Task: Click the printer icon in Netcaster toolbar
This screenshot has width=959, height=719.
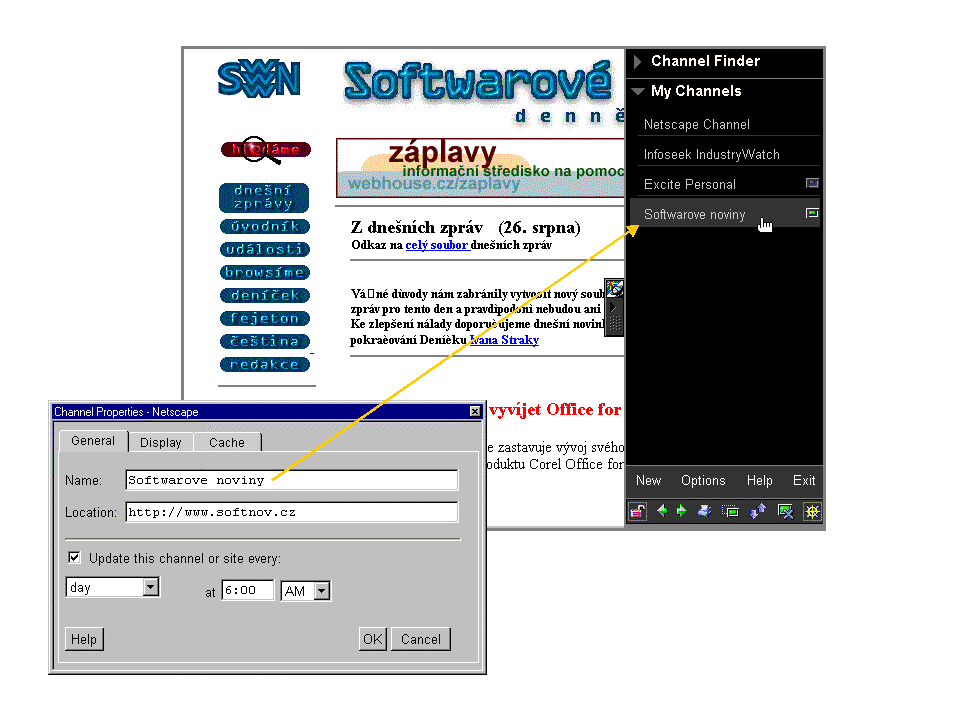Action: [705, 511]
